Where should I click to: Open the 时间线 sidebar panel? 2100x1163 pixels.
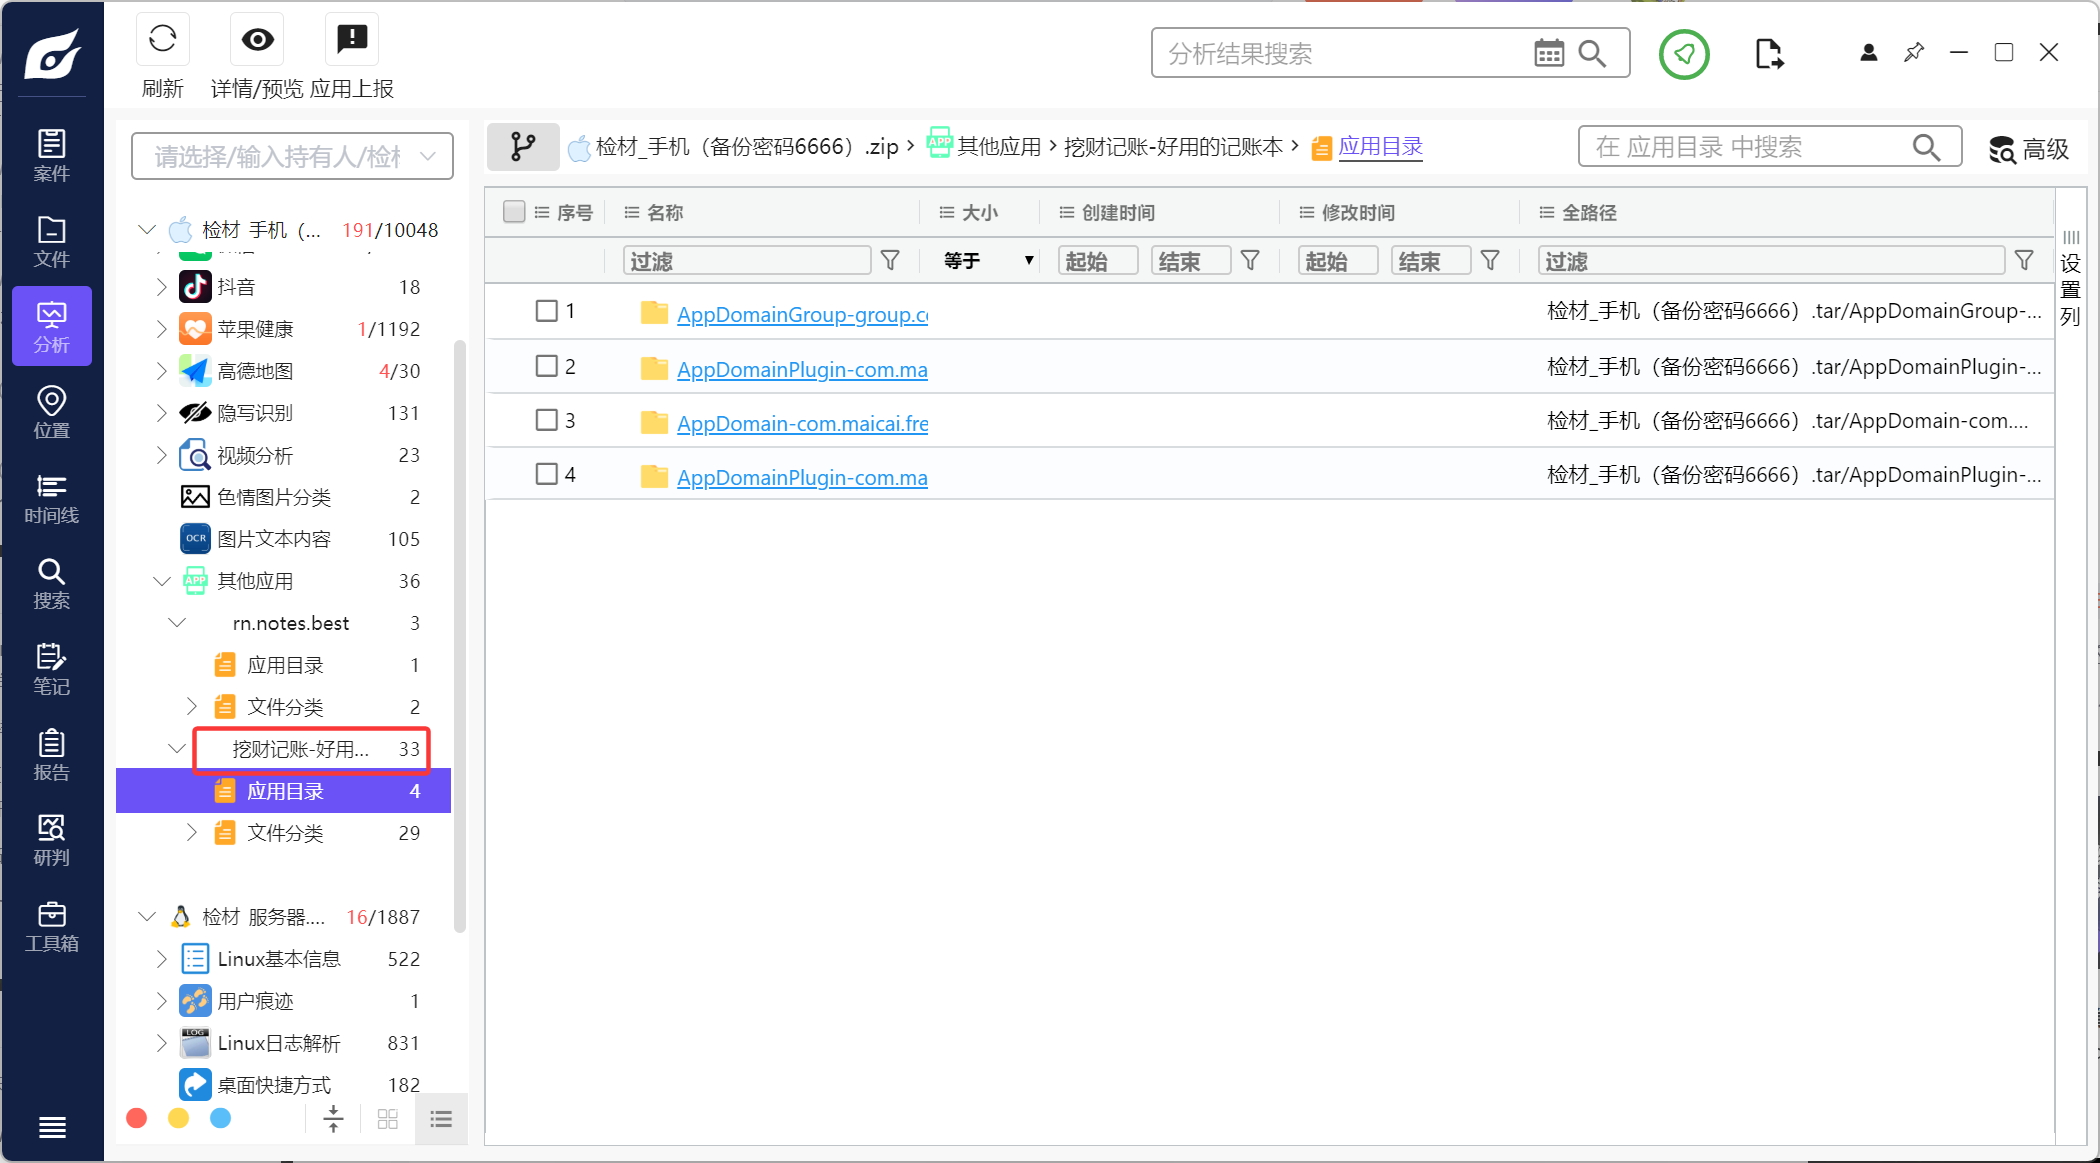51,498
